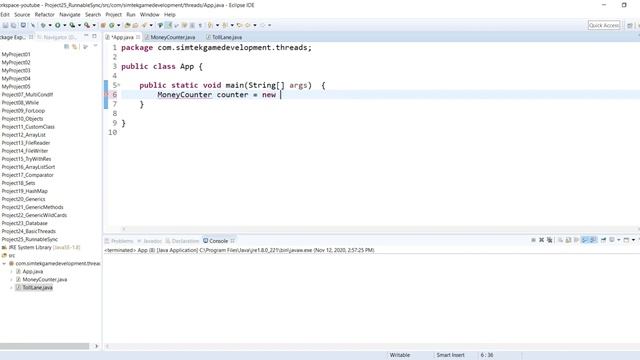Open the Project menu

point(113,15)
